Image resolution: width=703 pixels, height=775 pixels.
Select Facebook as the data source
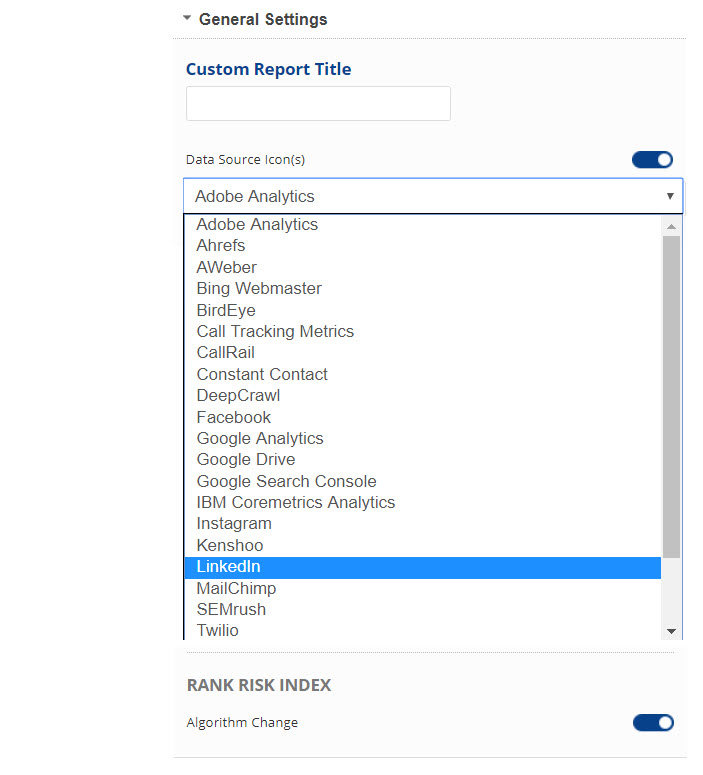pyautogui.click(x=234, y=417)
